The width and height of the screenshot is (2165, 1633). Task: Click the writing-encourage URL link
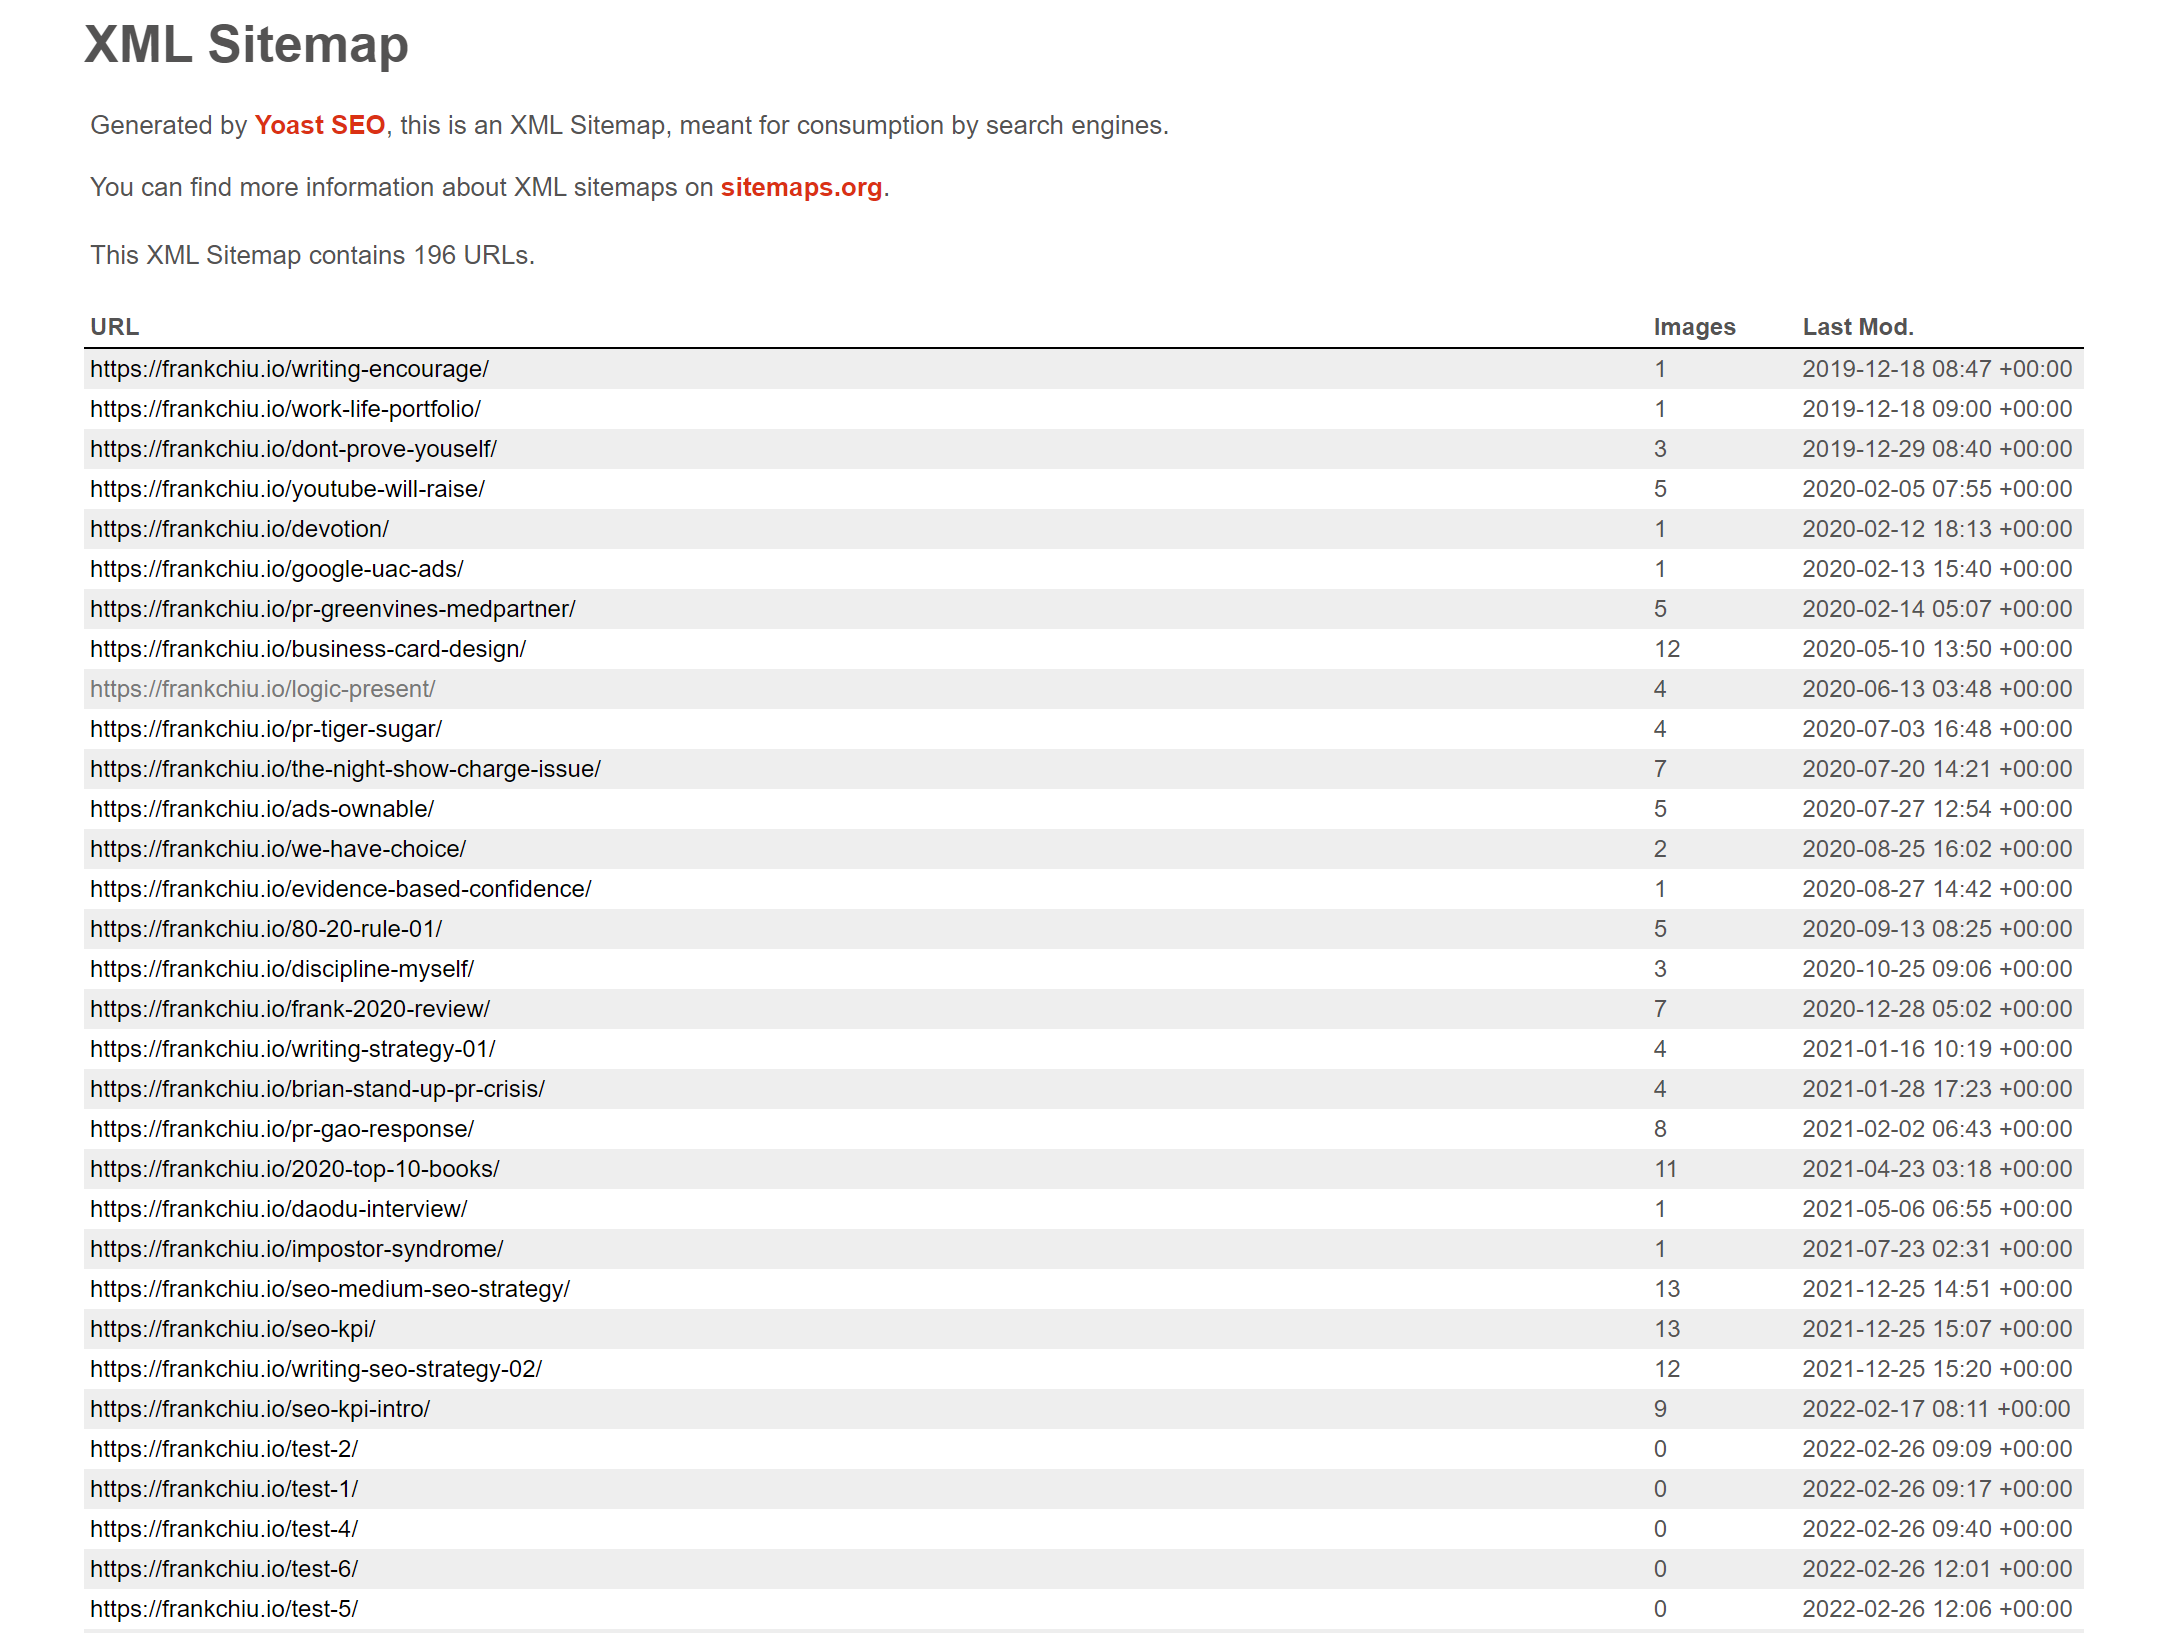tap(289, 369)
